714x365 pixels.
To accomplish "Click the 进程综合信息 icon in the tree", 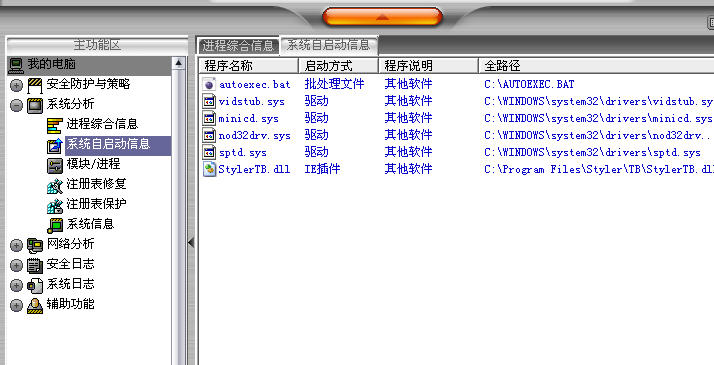I will pos(55,125).
